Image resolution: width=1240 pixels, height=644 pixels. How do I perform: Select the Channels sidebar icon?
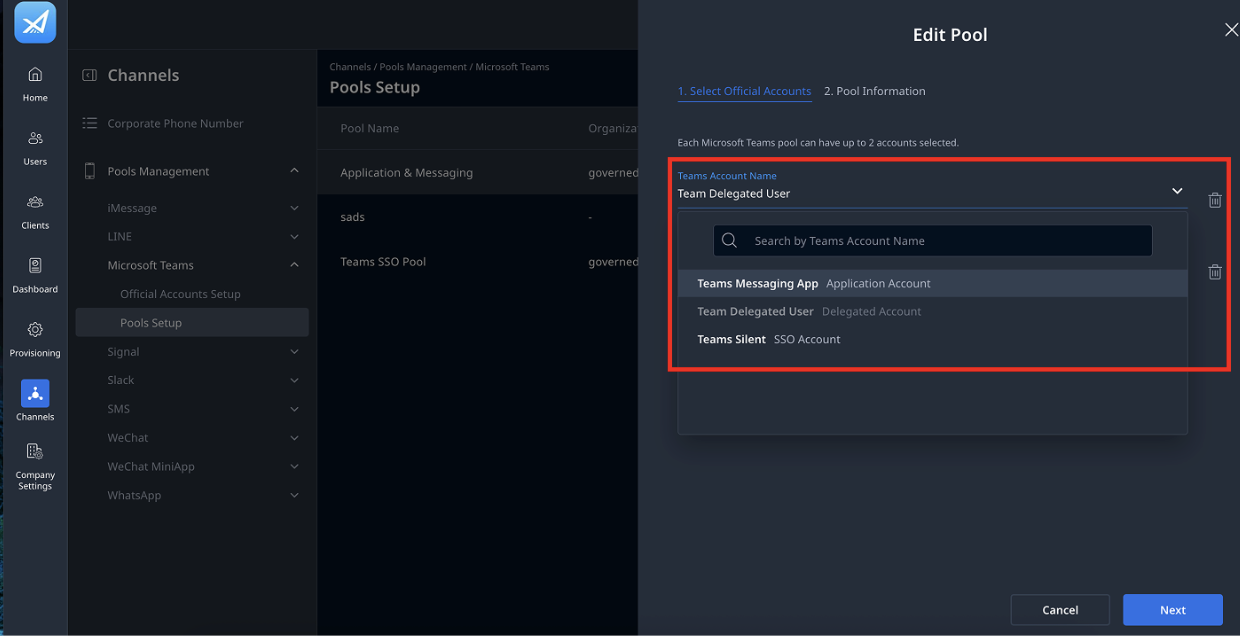coord(35,393)
